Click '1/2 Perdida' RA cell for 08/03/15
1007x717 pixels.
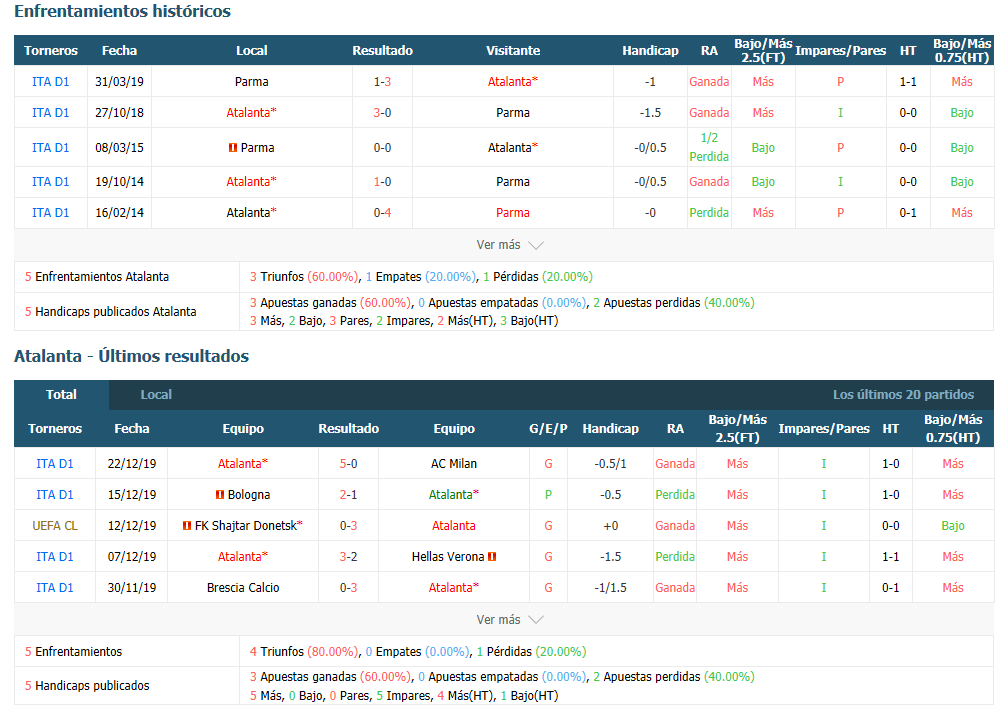click(x=709, y=147)
